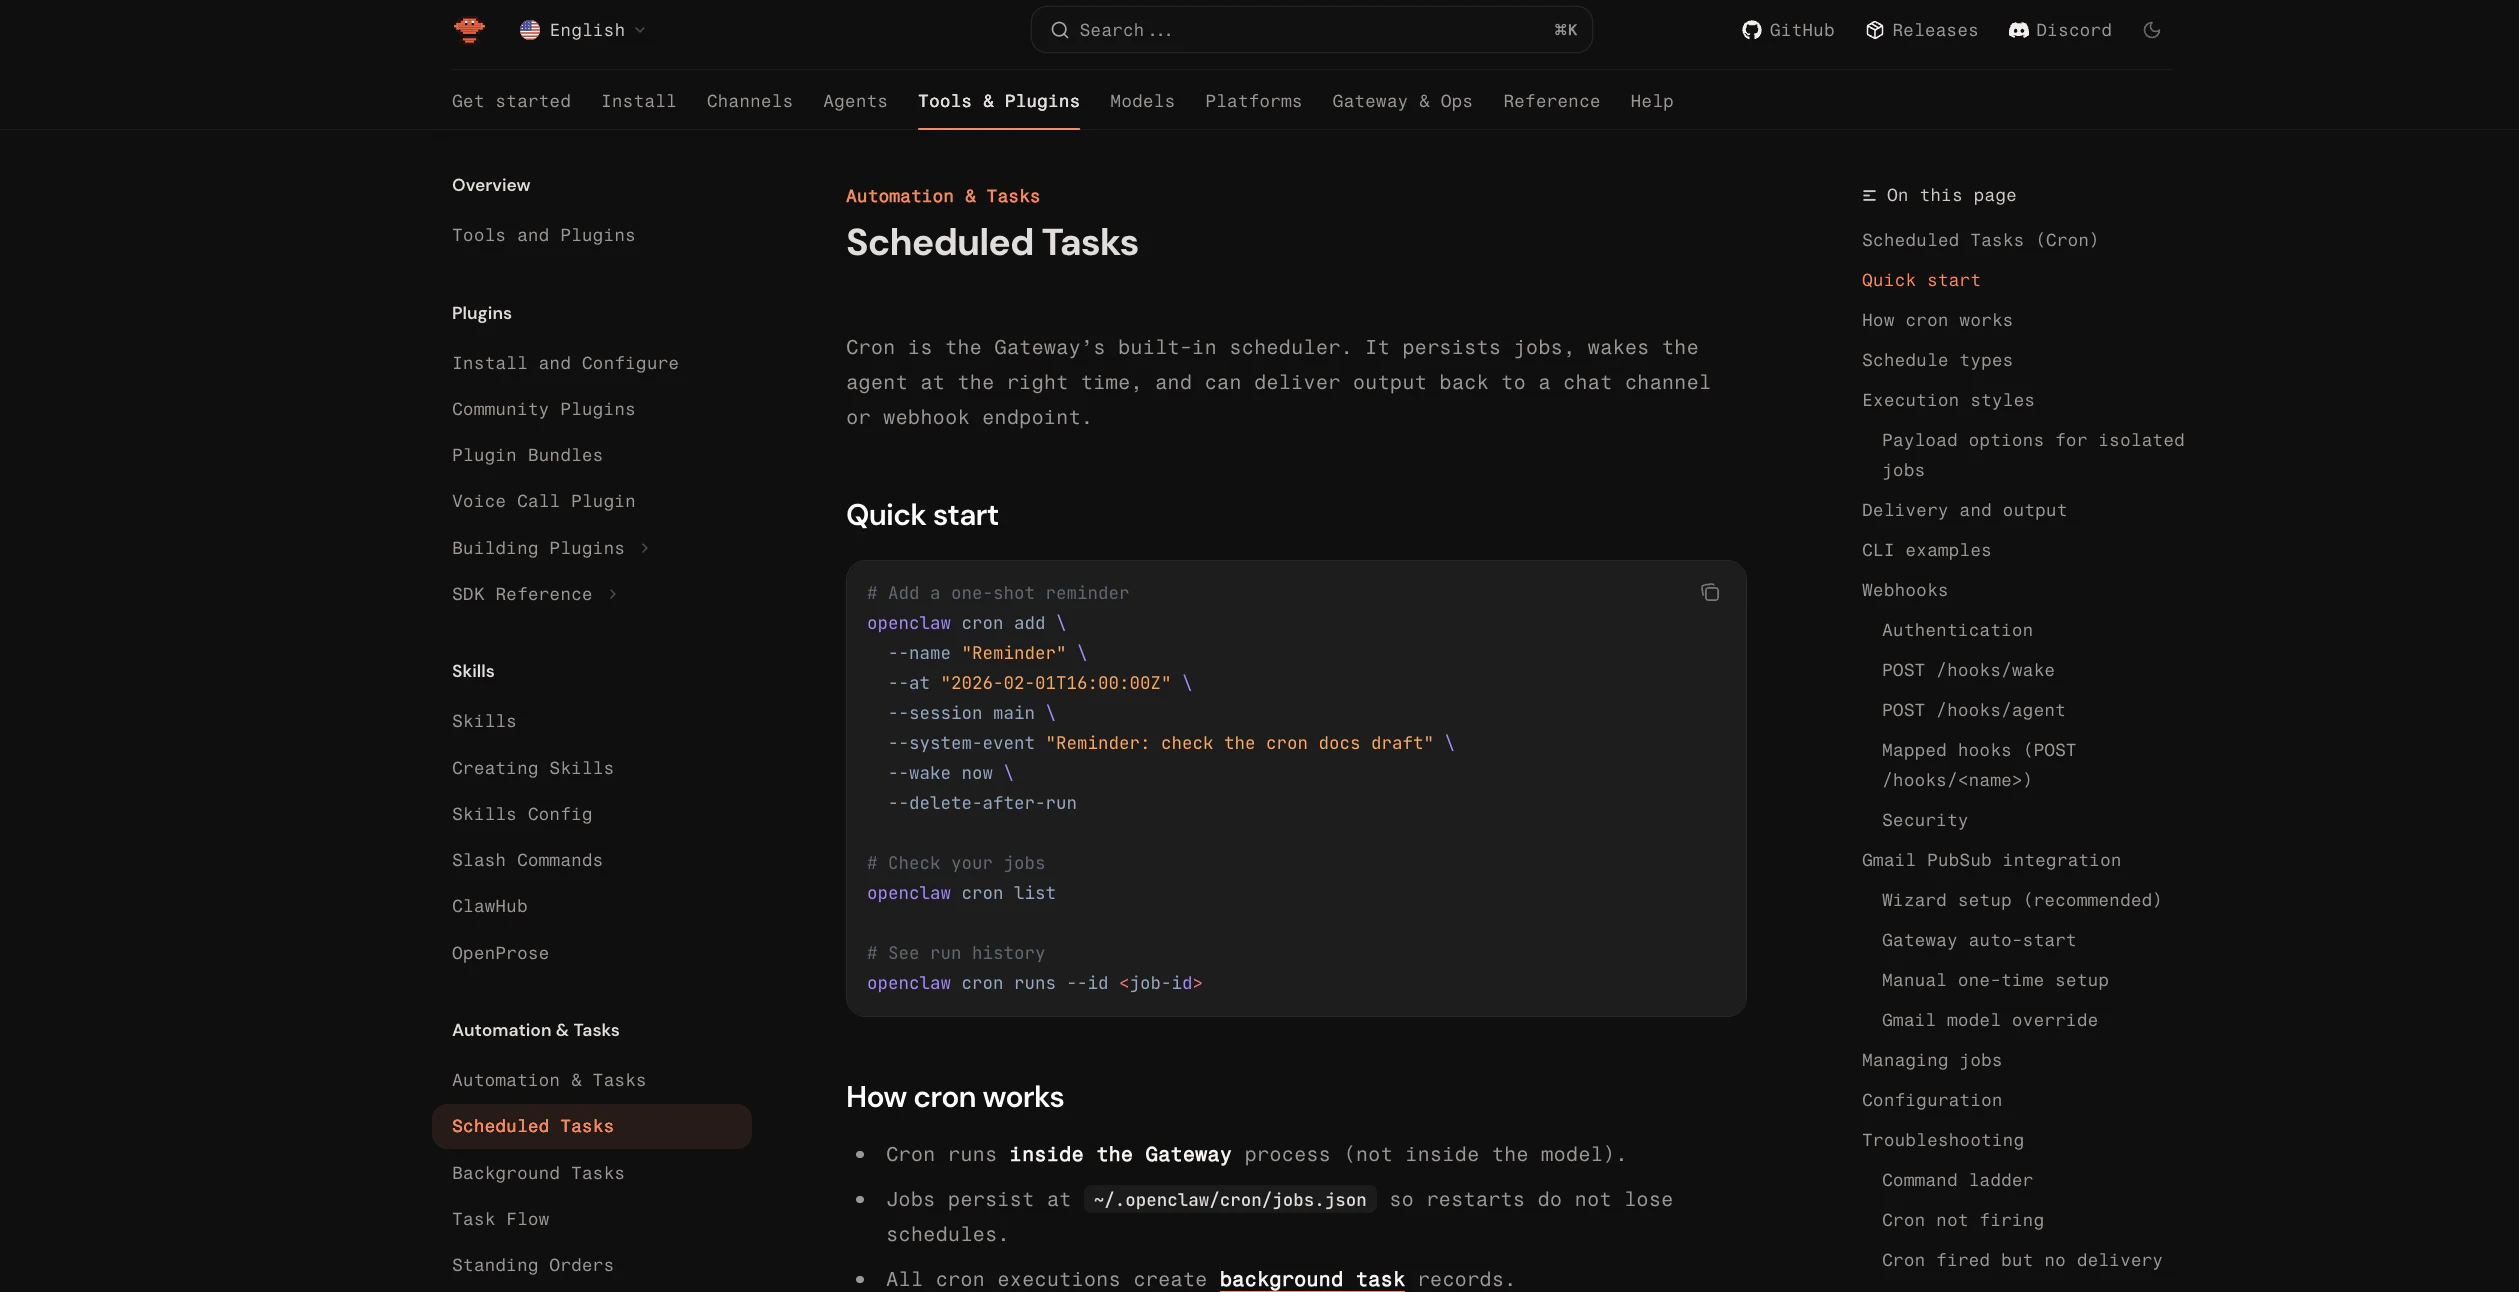This screenshot has height=1292, width=2519.
Task: Expand the SDK Reference section
Action: click(x=613, y=594)
